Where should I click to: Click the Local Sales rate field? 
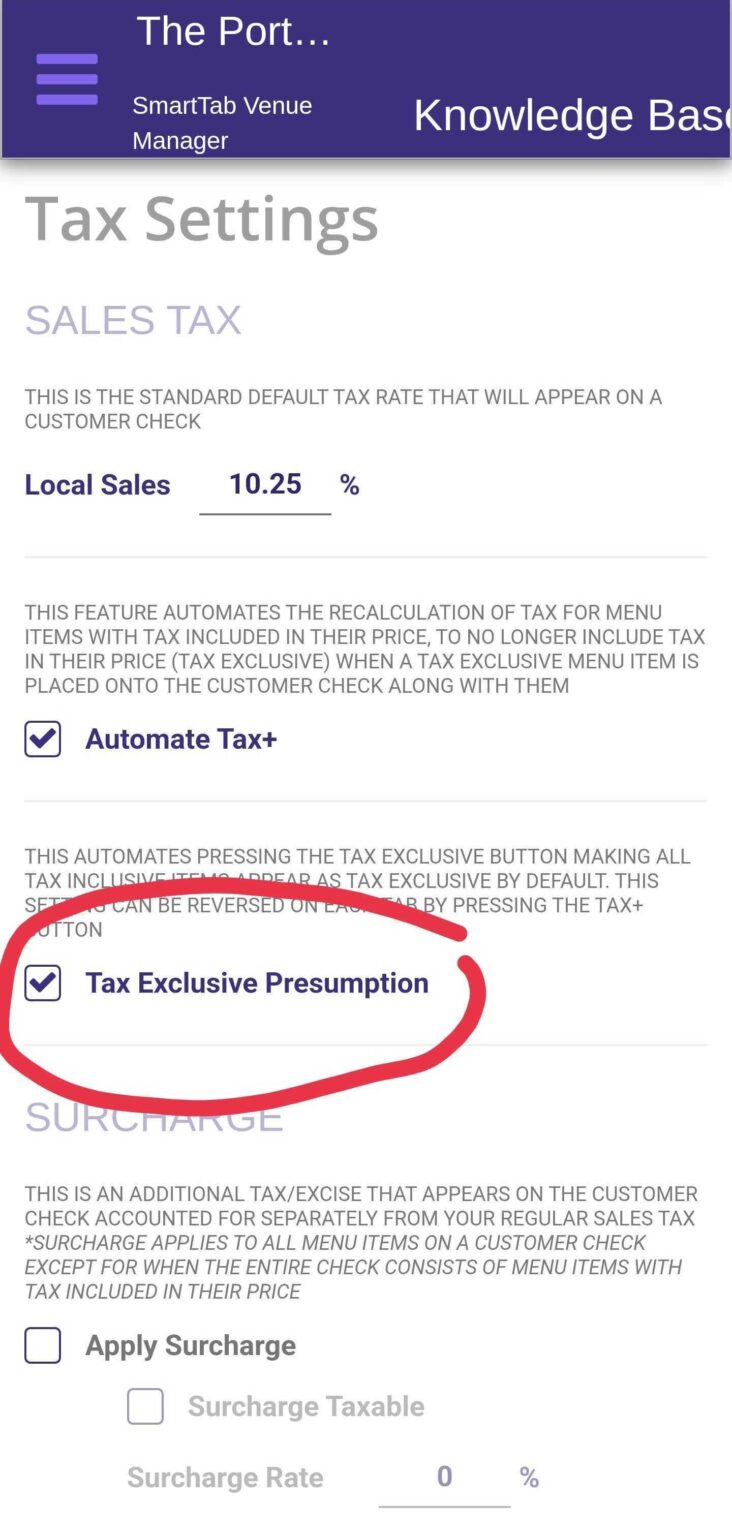(x=265, y=485)
